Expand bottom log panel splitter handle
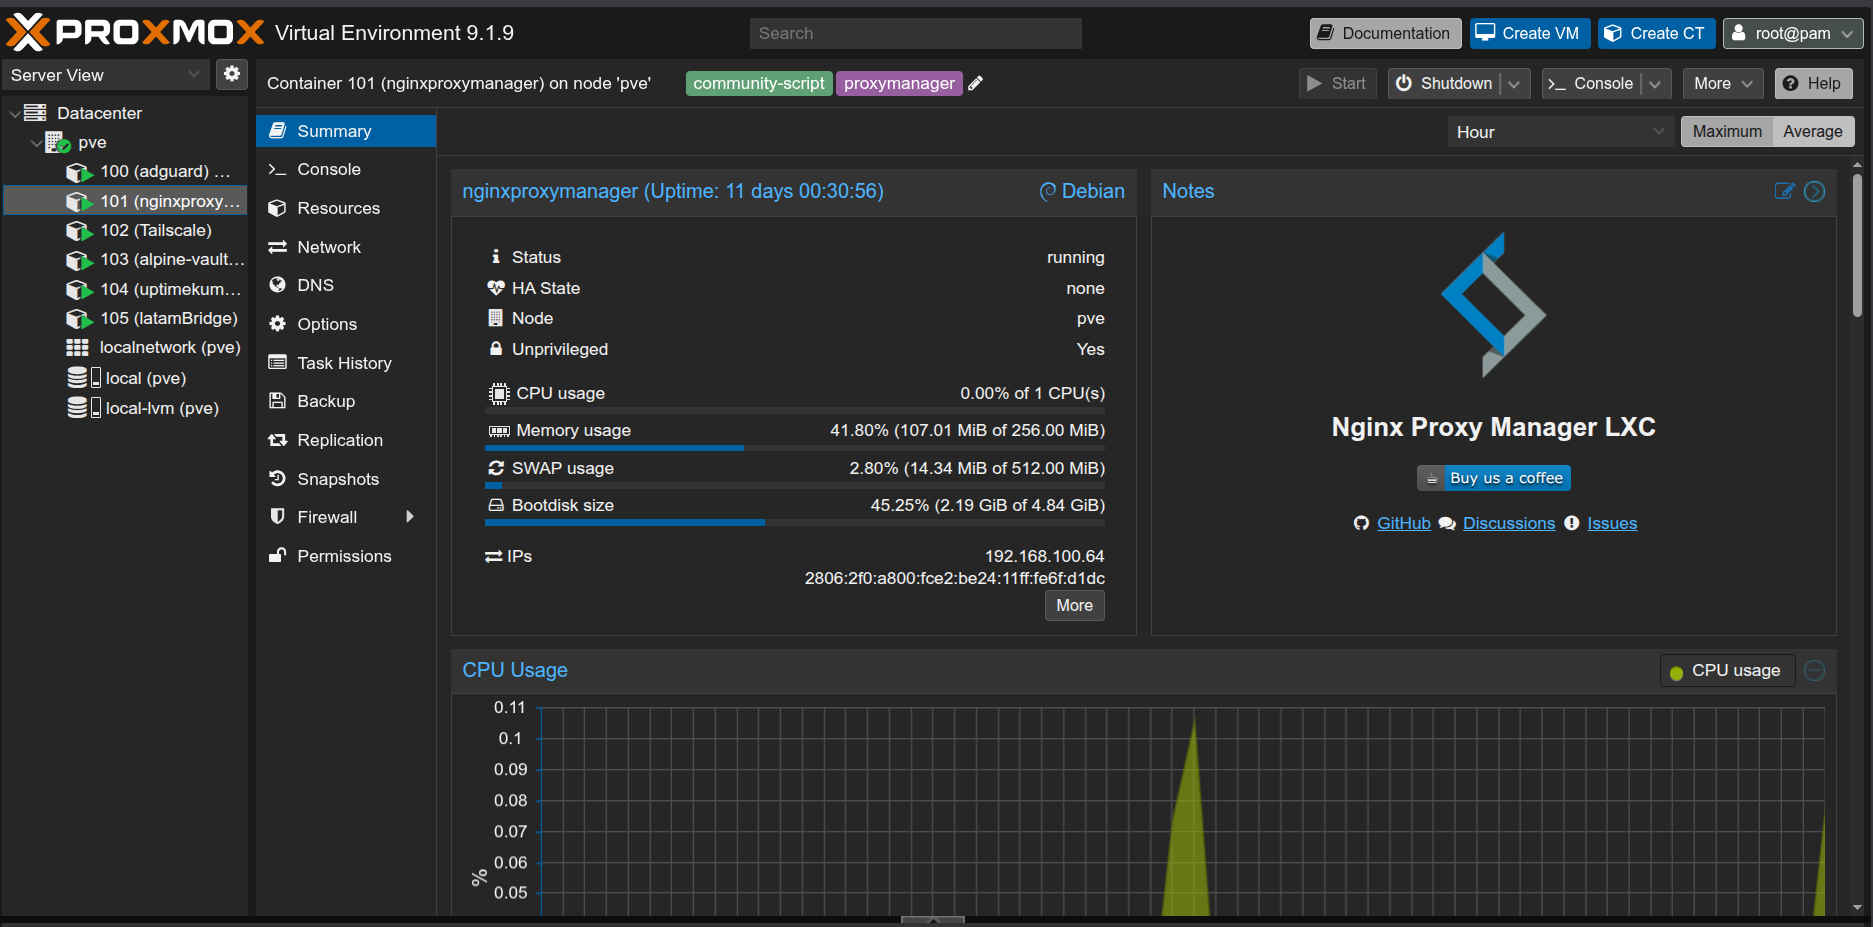The image size is (1873, 927). pos(932,919)
